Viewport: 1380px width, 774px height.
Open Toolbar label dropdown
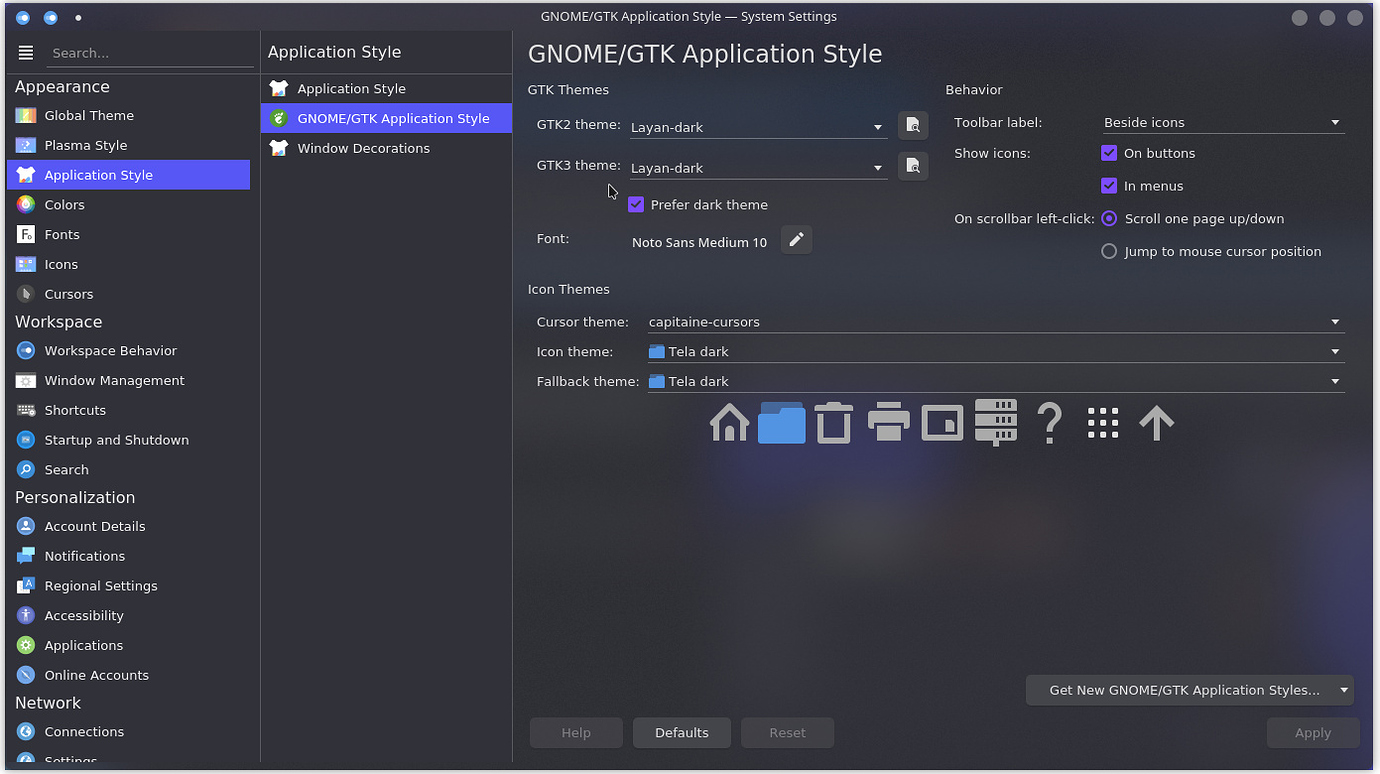click(x=1222, y=123)
